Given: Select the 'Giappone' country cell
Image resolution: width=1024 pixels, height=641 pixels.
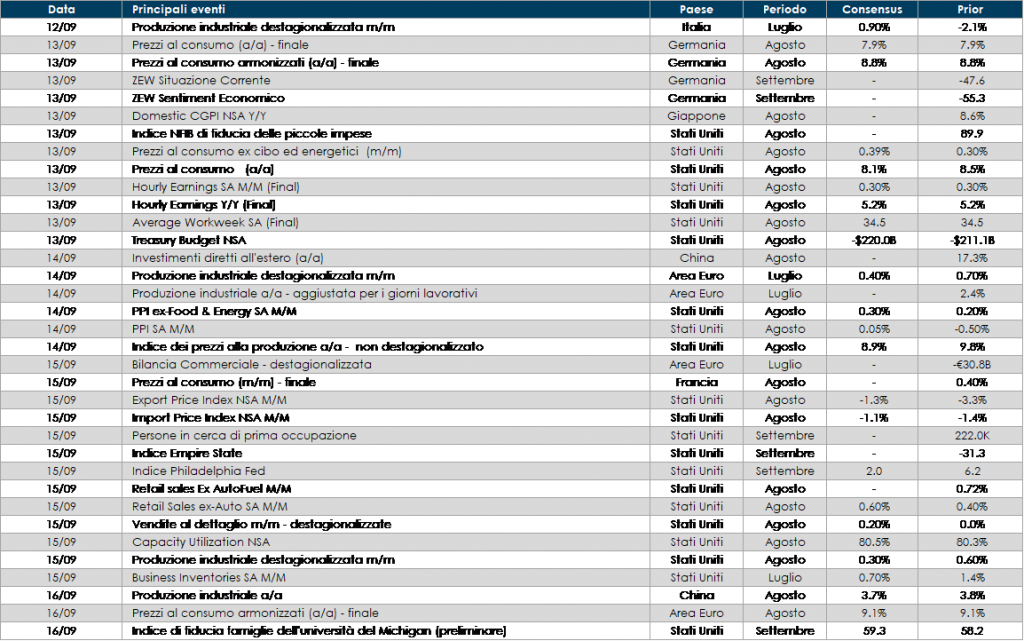Looking at the screenshot, I should click(x=696, y=116).
